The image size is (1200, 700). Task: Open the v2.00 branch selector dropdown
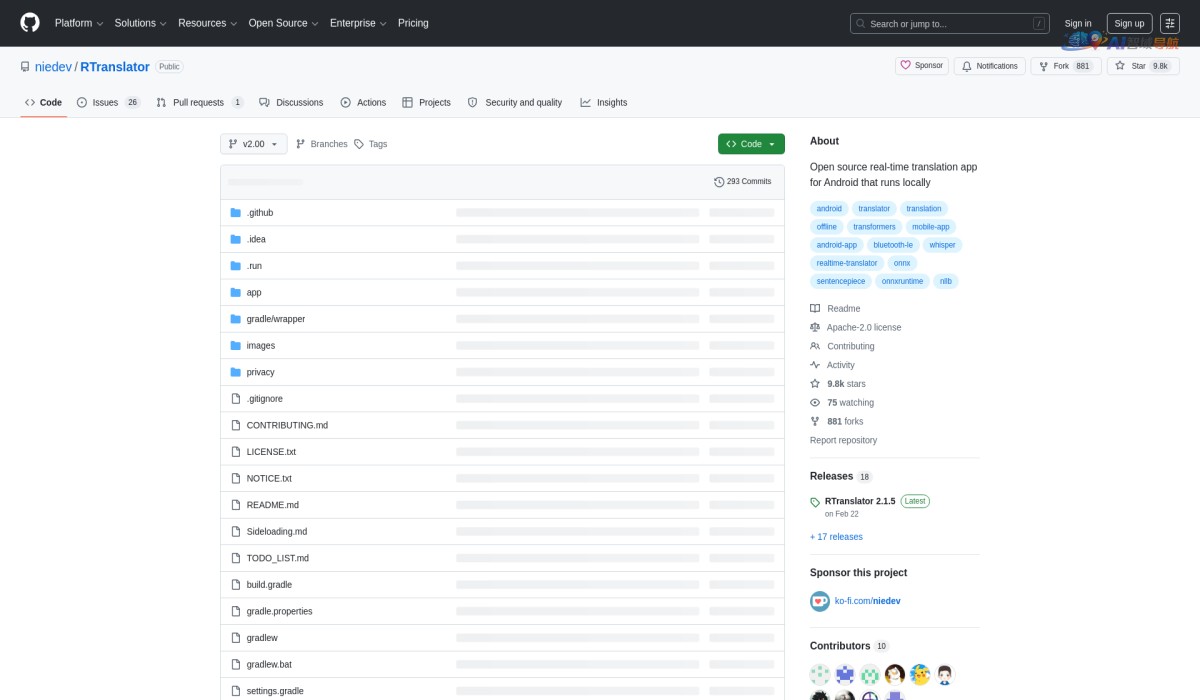coord(253,144)
